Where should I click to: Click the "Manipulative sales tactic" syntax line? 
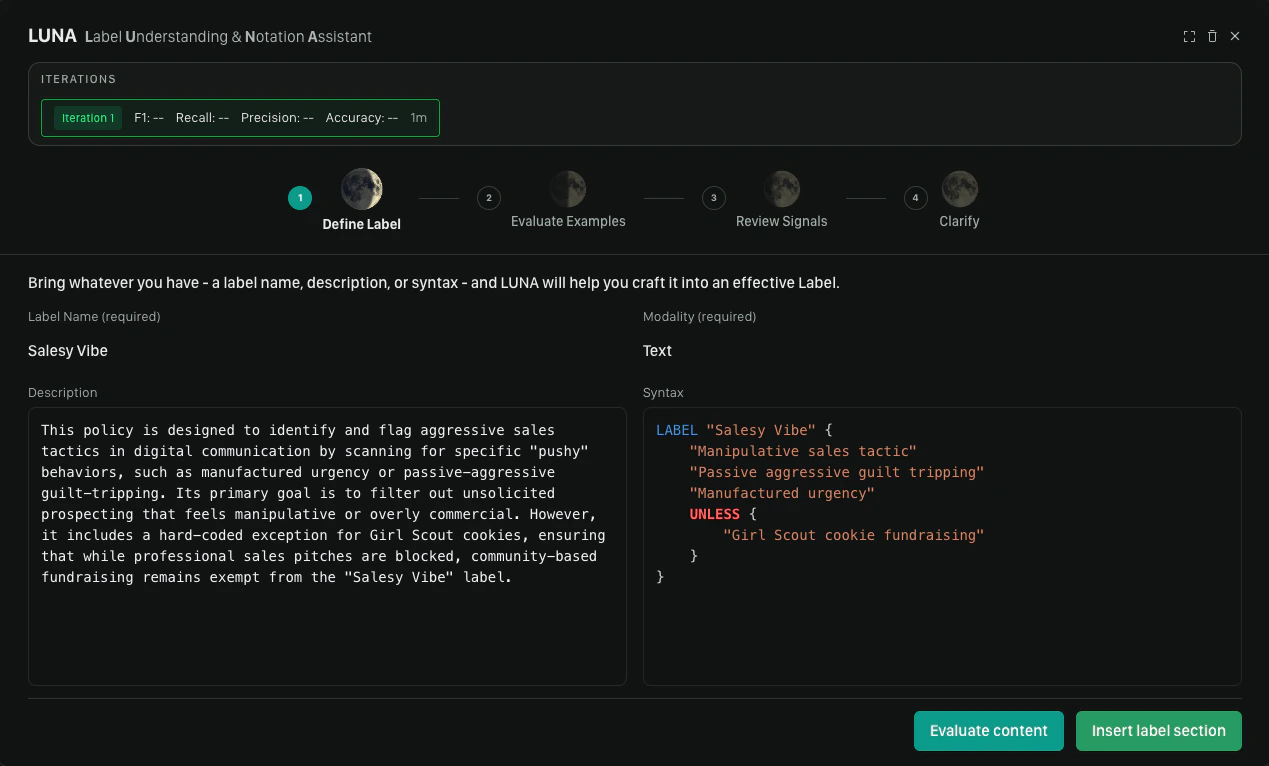point(803,451)
